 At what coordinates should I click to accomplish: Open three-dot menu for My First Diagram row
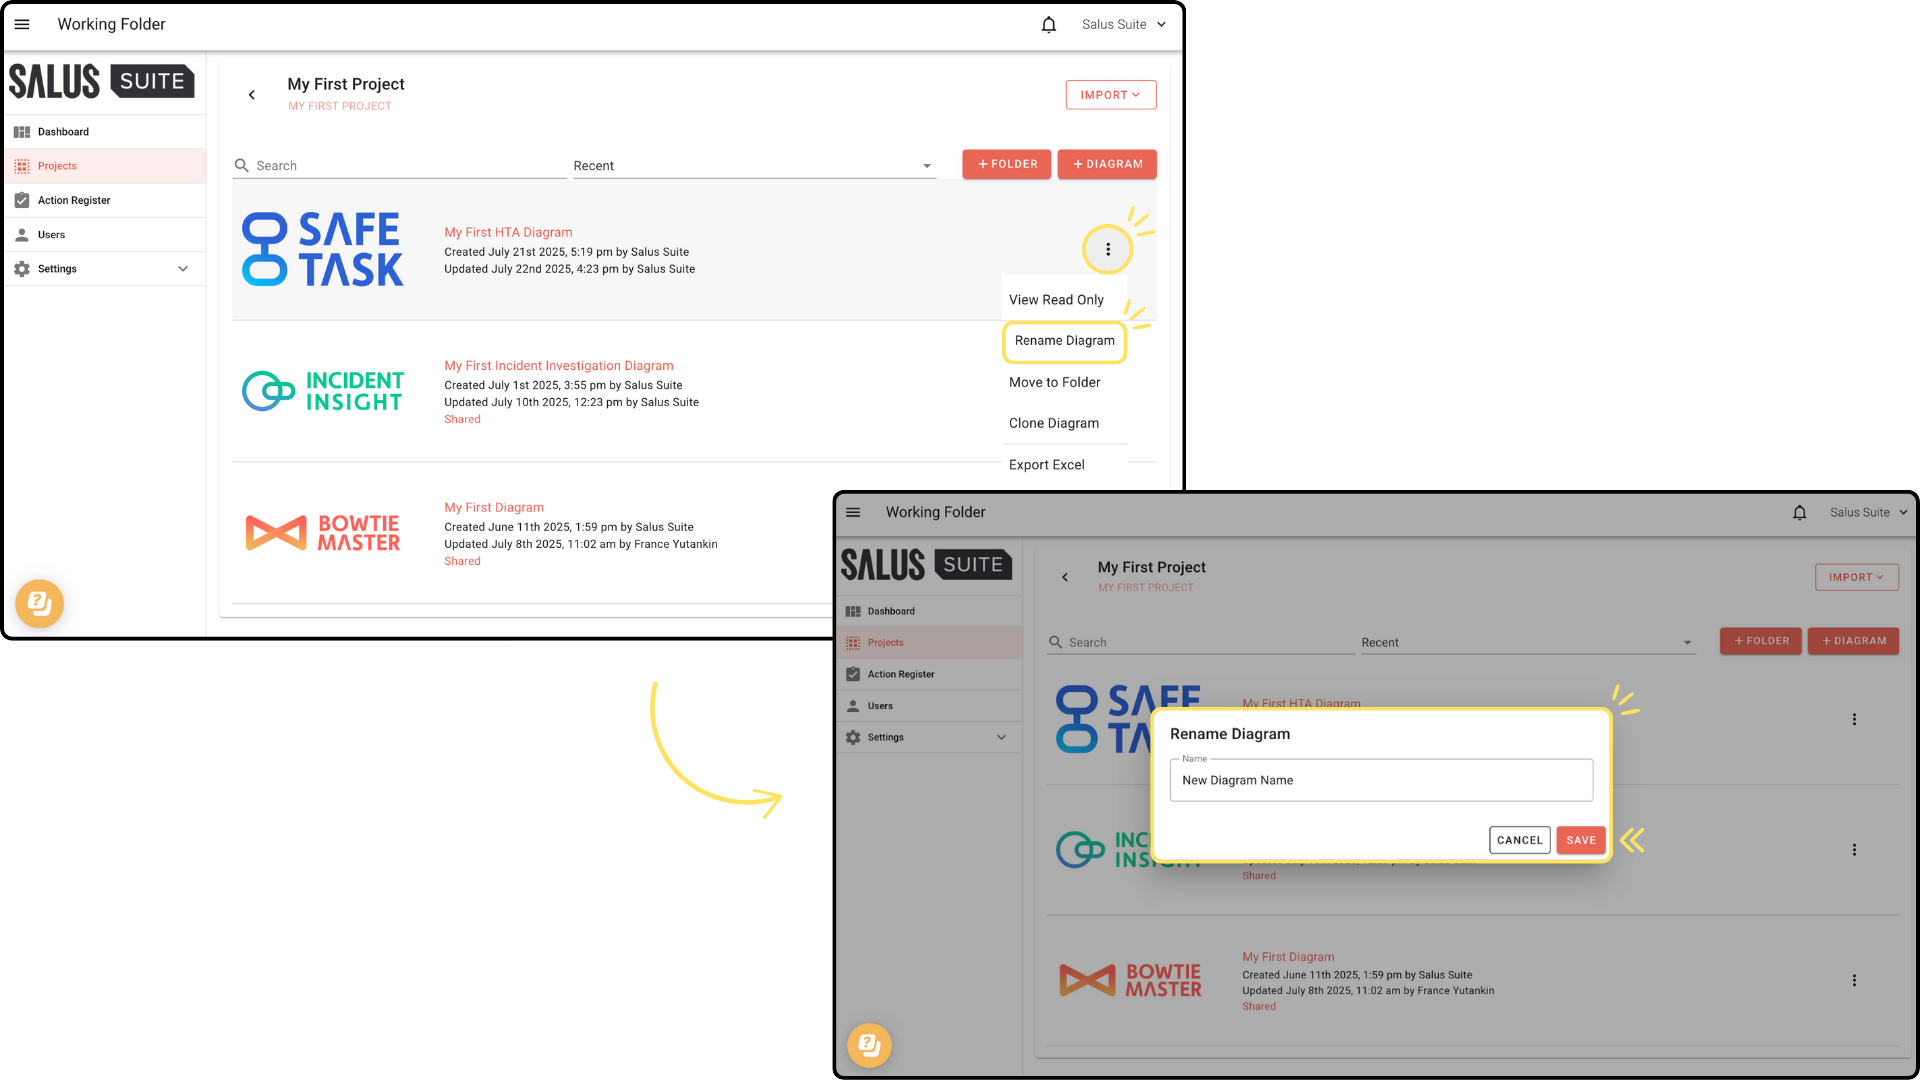pos(1853,980)
